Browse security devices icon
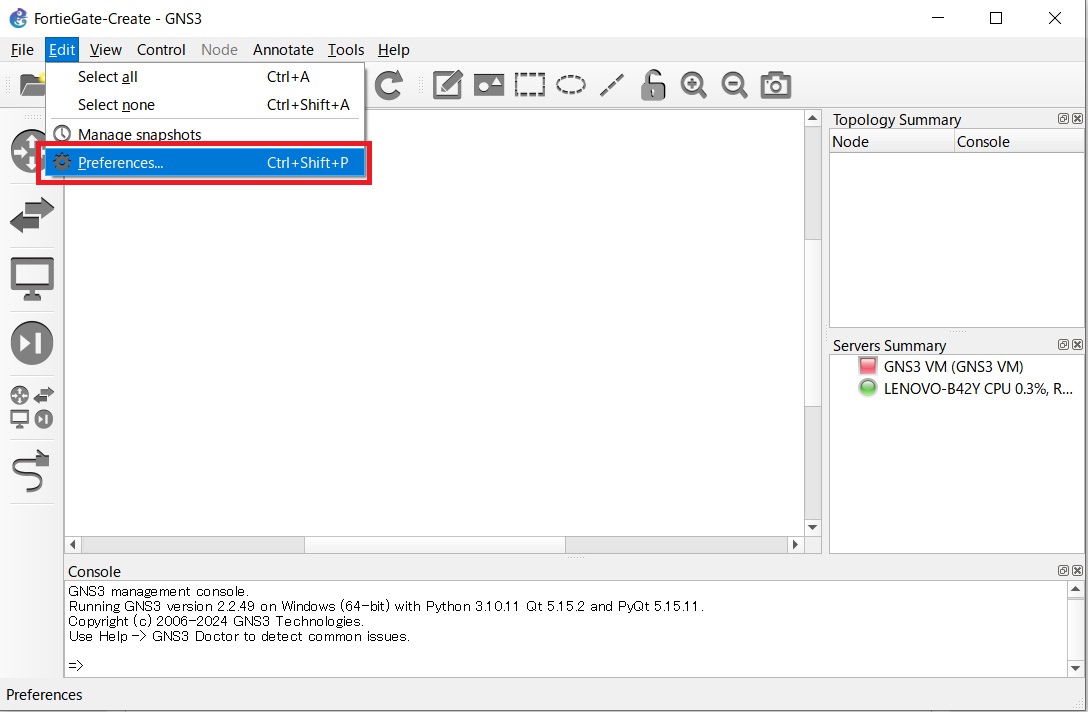 pyautogui.click(x=32, y=343)
